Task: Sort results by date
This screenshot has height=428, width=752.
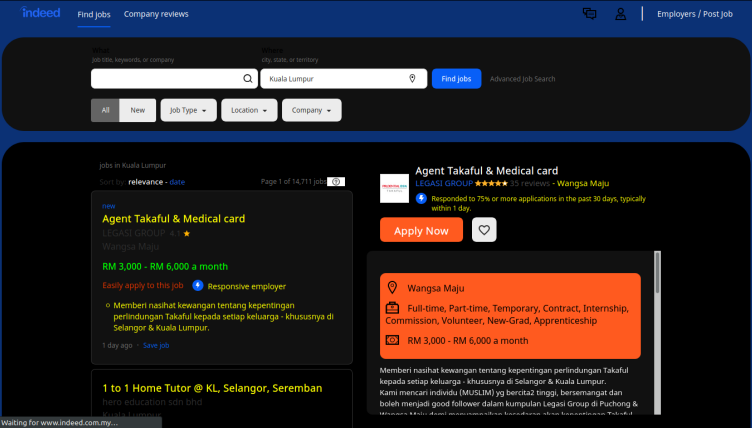Action: (177, 182)
